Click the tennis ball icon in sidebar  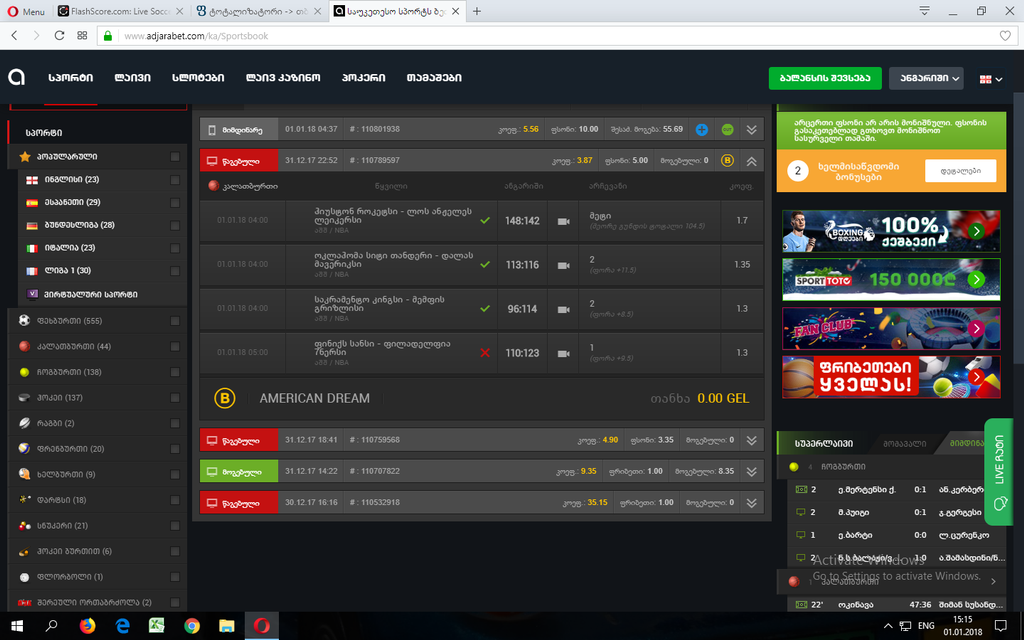coord(24,372)
